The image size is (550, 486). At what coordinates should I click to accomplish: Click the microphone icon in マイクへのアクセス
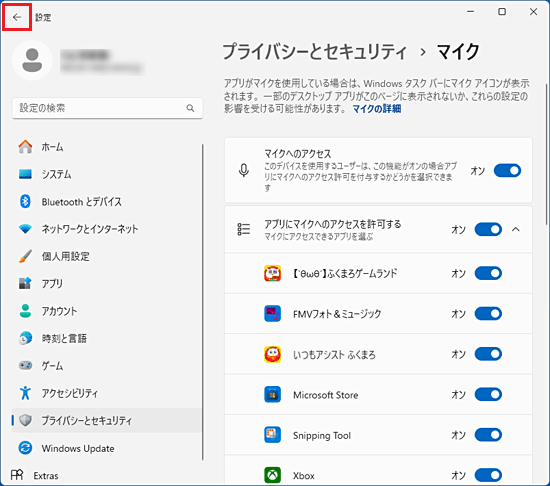click(244, 170)
